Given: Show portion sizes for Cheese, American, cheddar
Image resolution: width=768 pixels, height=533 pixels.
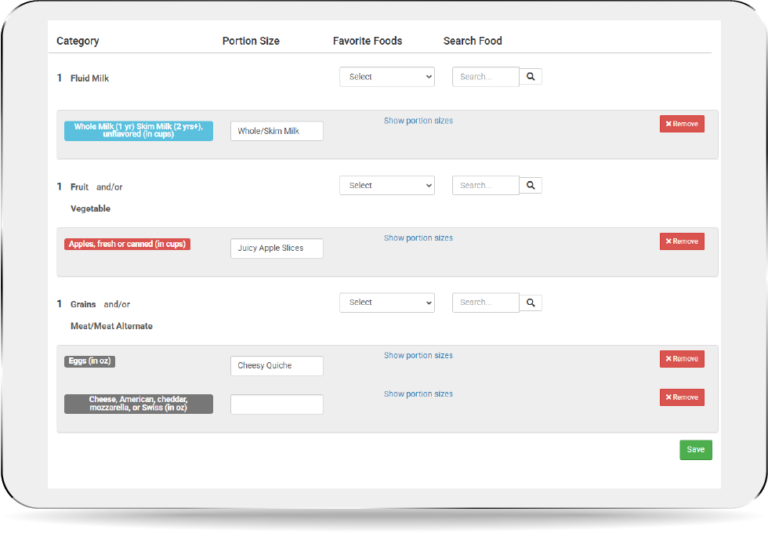Looking at the screenshot, I should coord(418,394).
